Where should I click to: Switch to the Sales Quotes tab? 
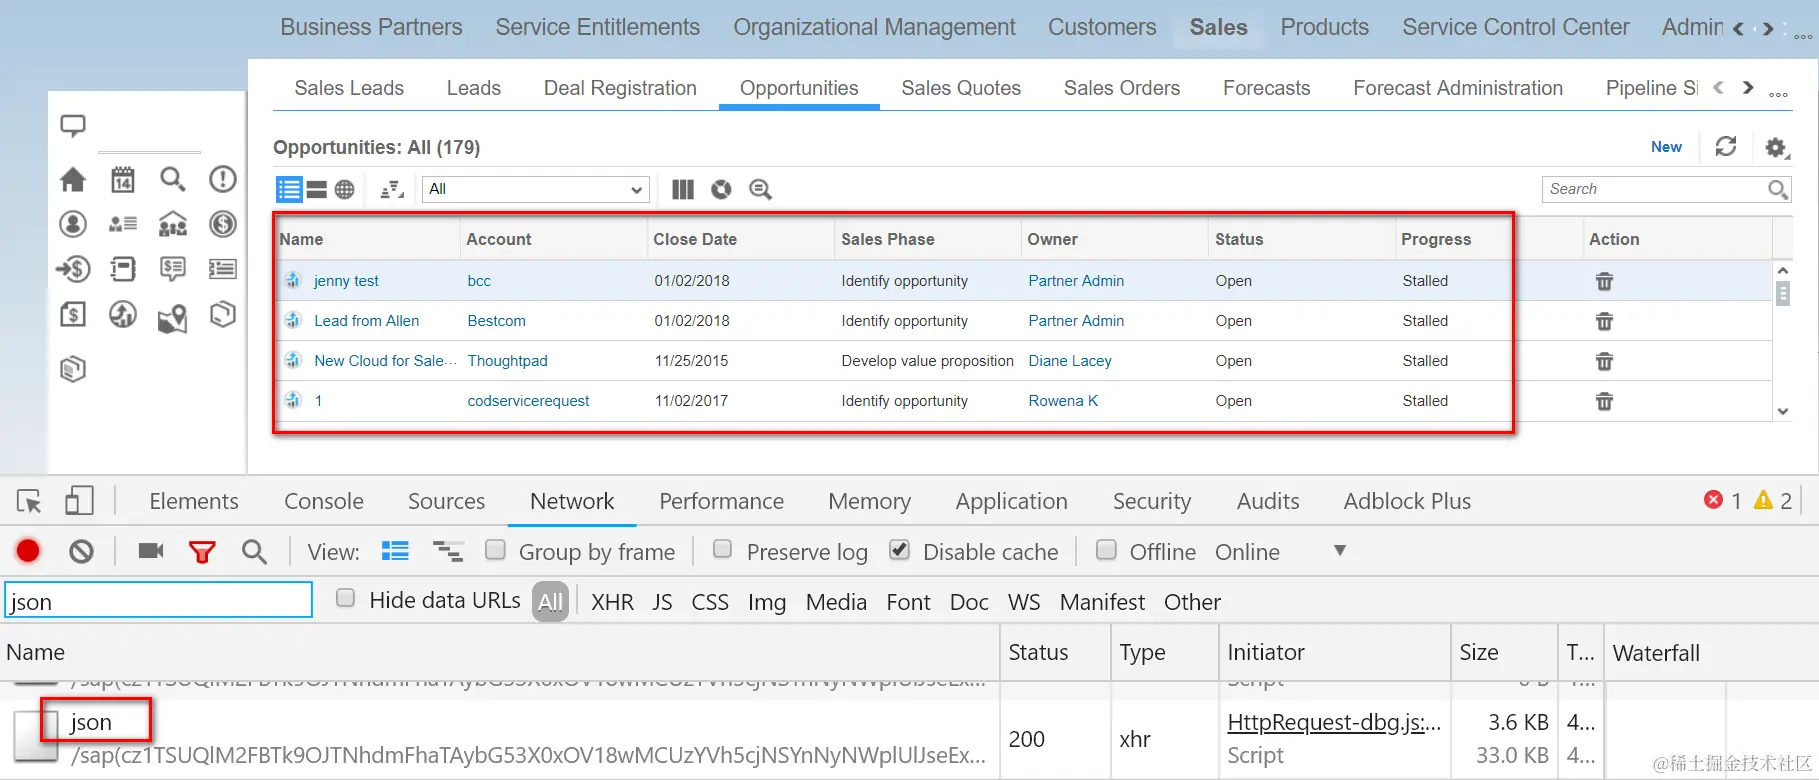coord(960,88)
